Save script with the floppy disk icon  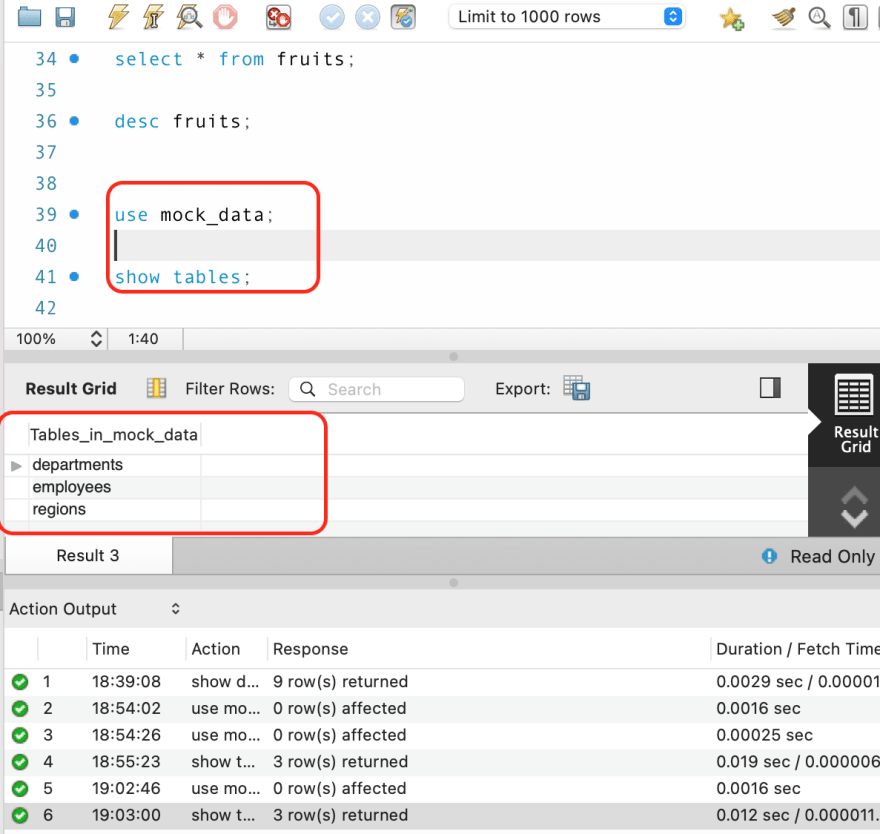[x=65, y=17]
